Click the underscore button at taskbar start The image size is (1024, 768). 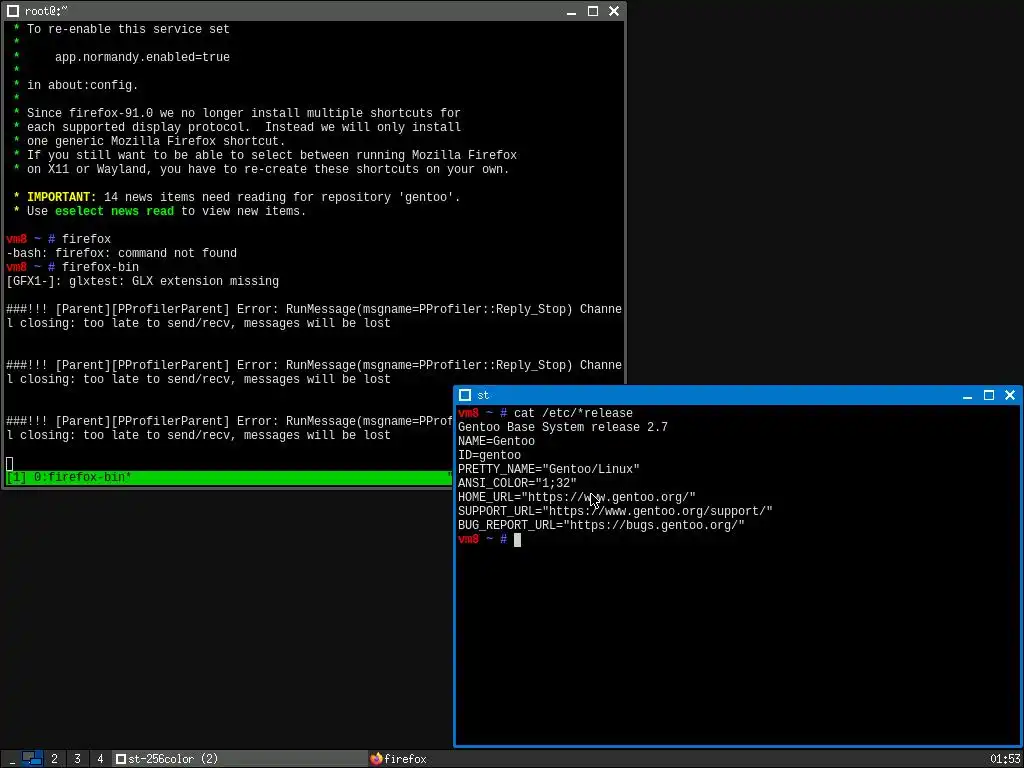(x=11, y=759)
